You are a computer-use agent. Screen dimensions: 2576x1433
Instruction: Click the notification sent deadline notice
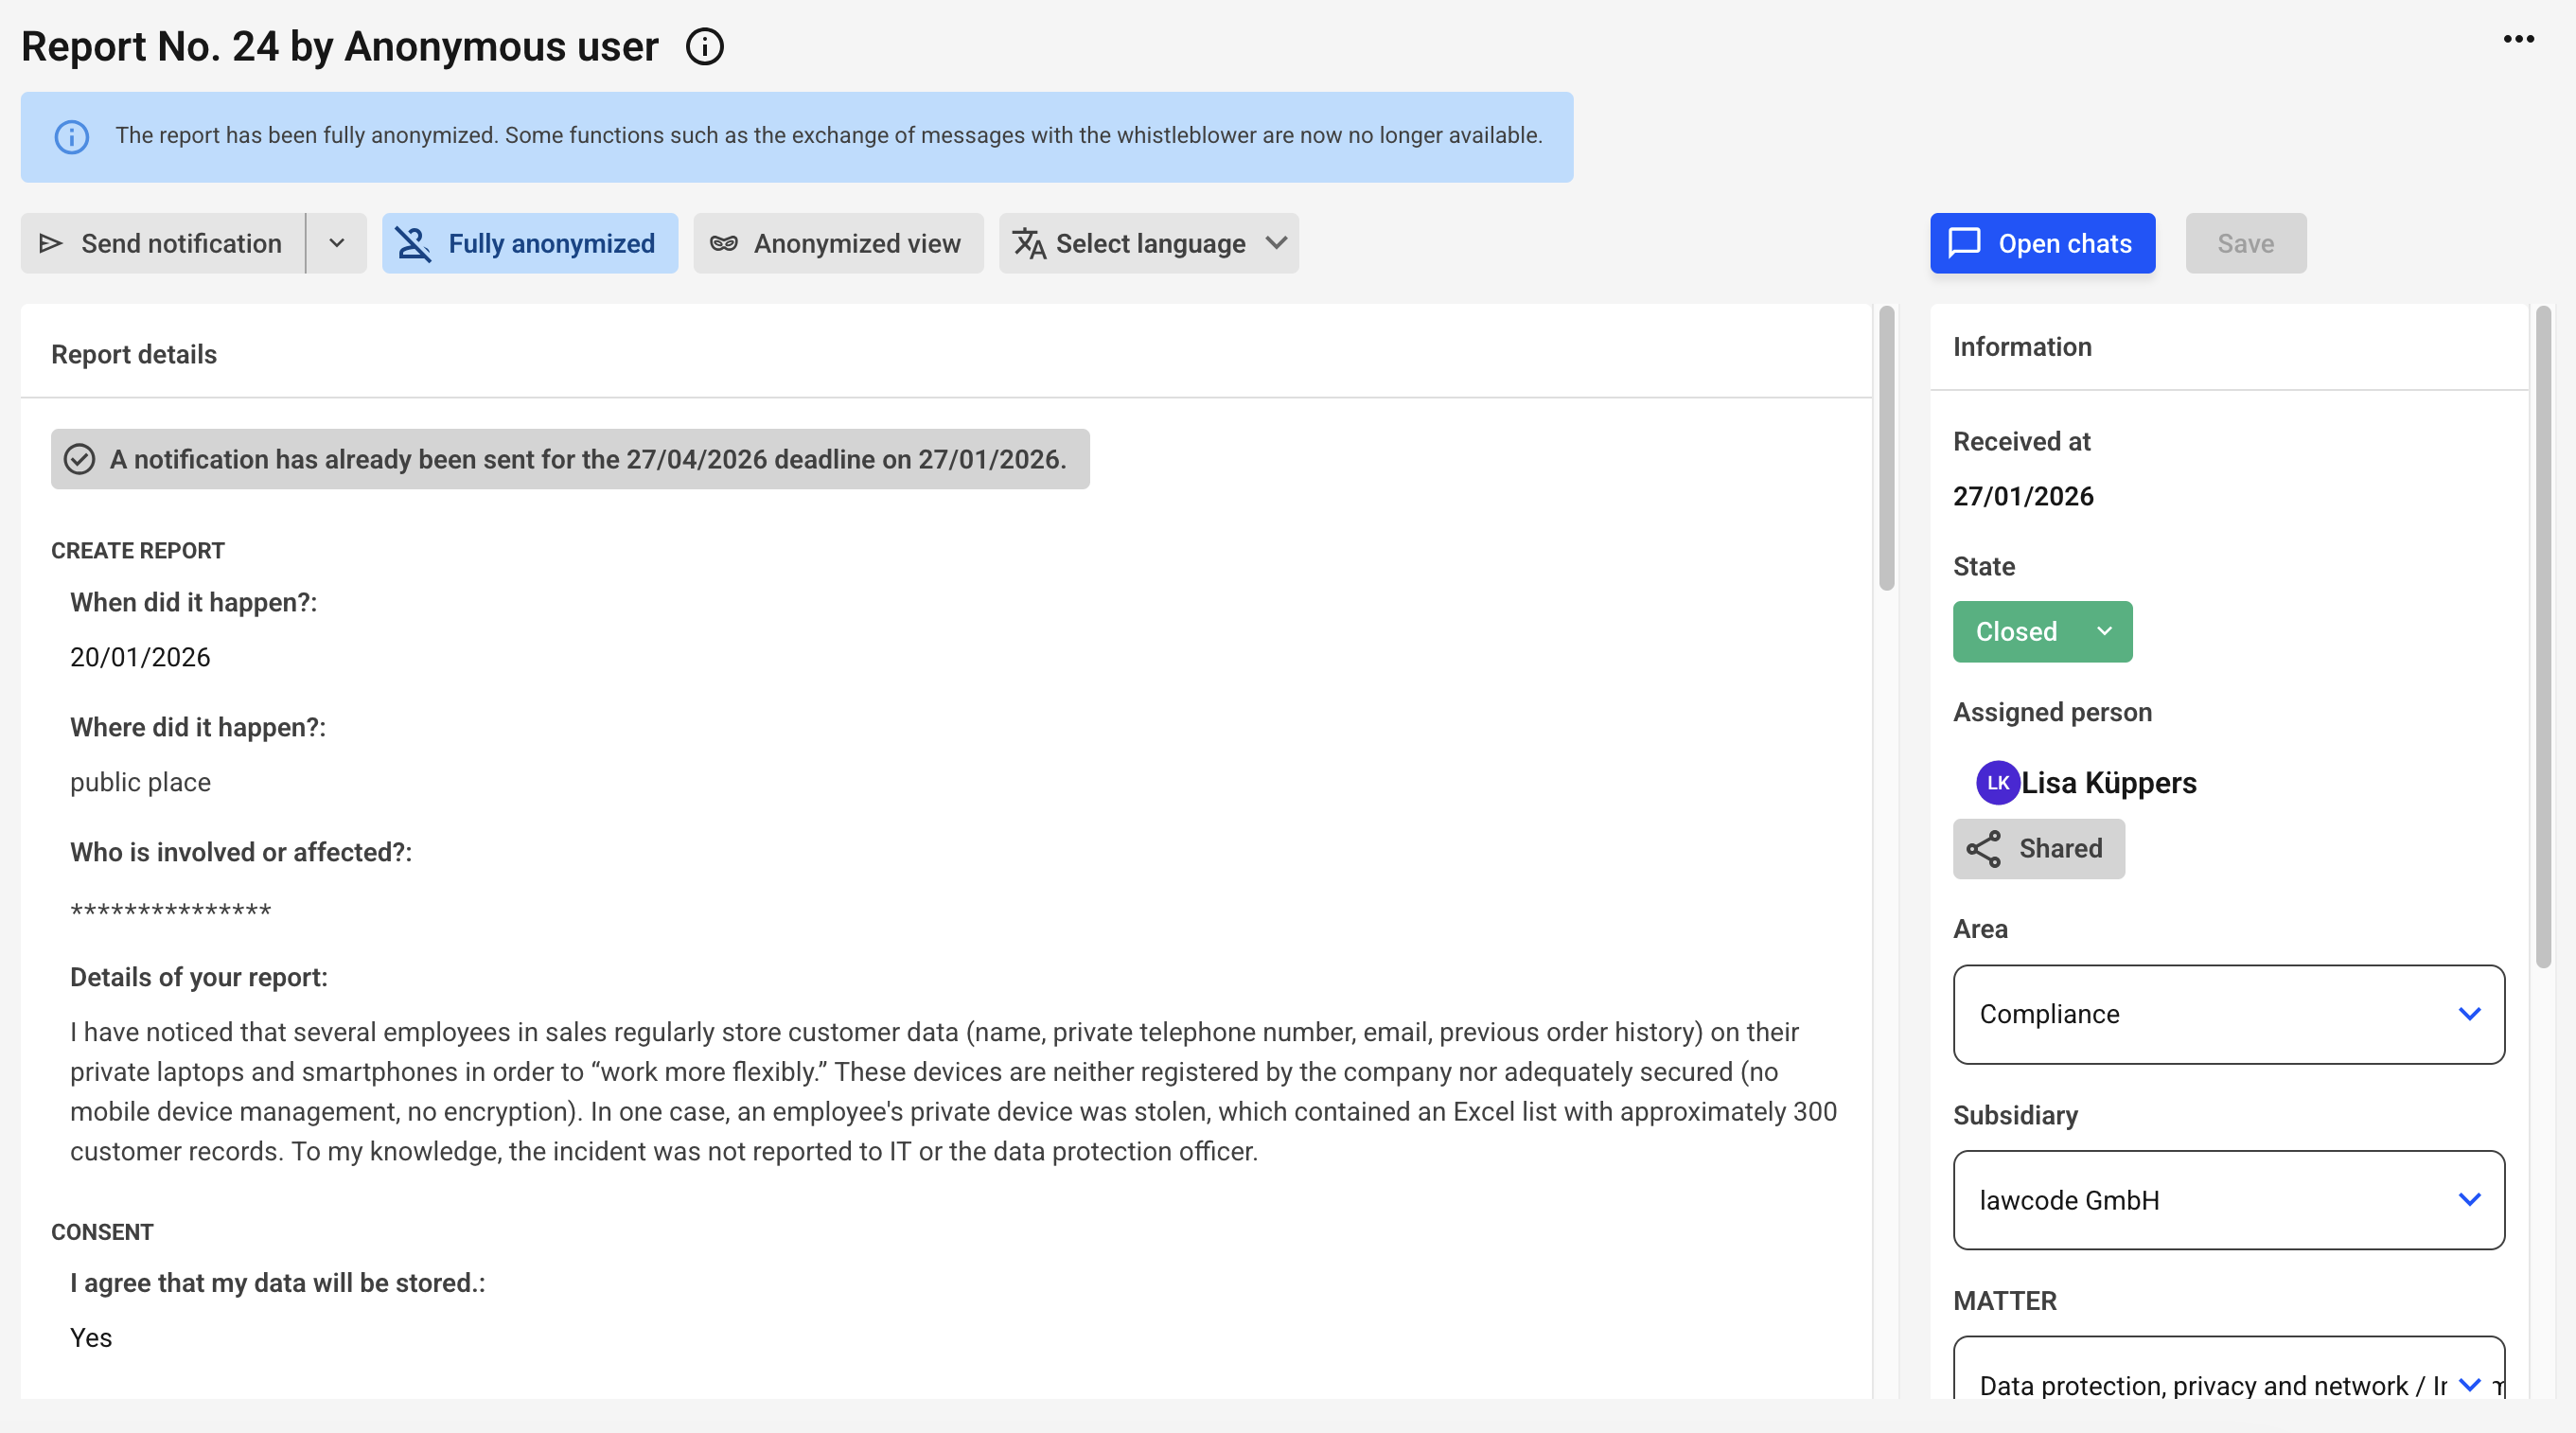(570, 459)
